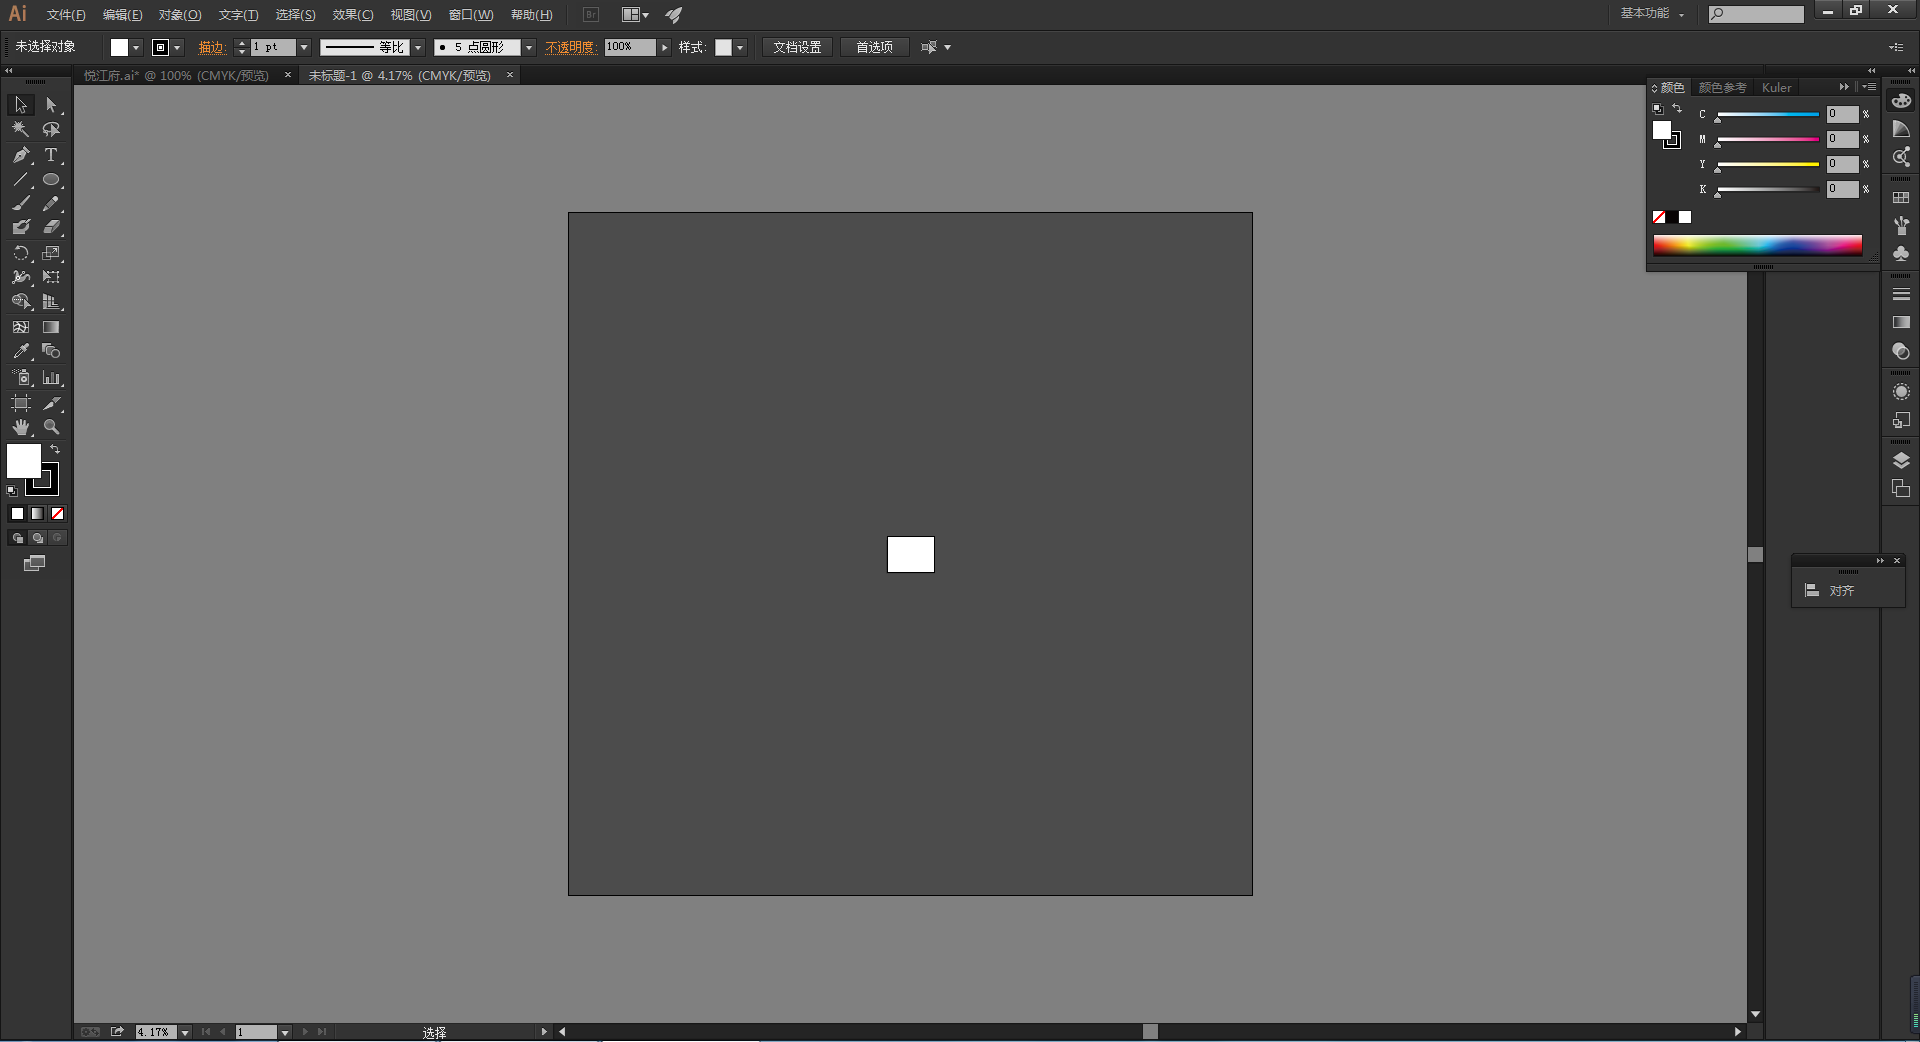
Task: Open fill color dropdown in control bar
Action: [136, 48]
